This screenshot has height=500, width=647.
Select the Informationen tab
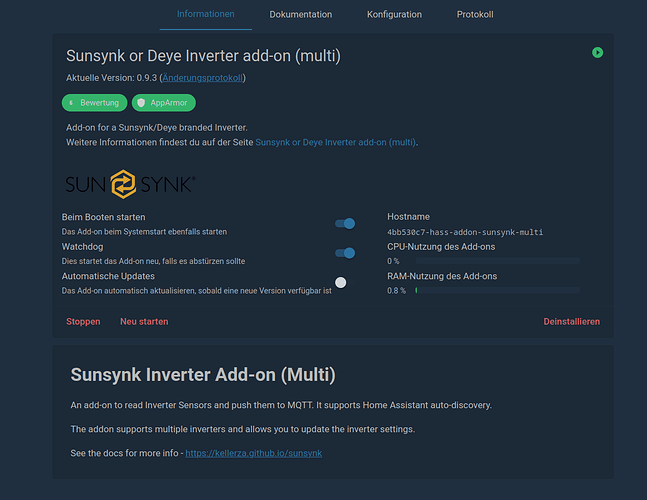click(205, 15)
